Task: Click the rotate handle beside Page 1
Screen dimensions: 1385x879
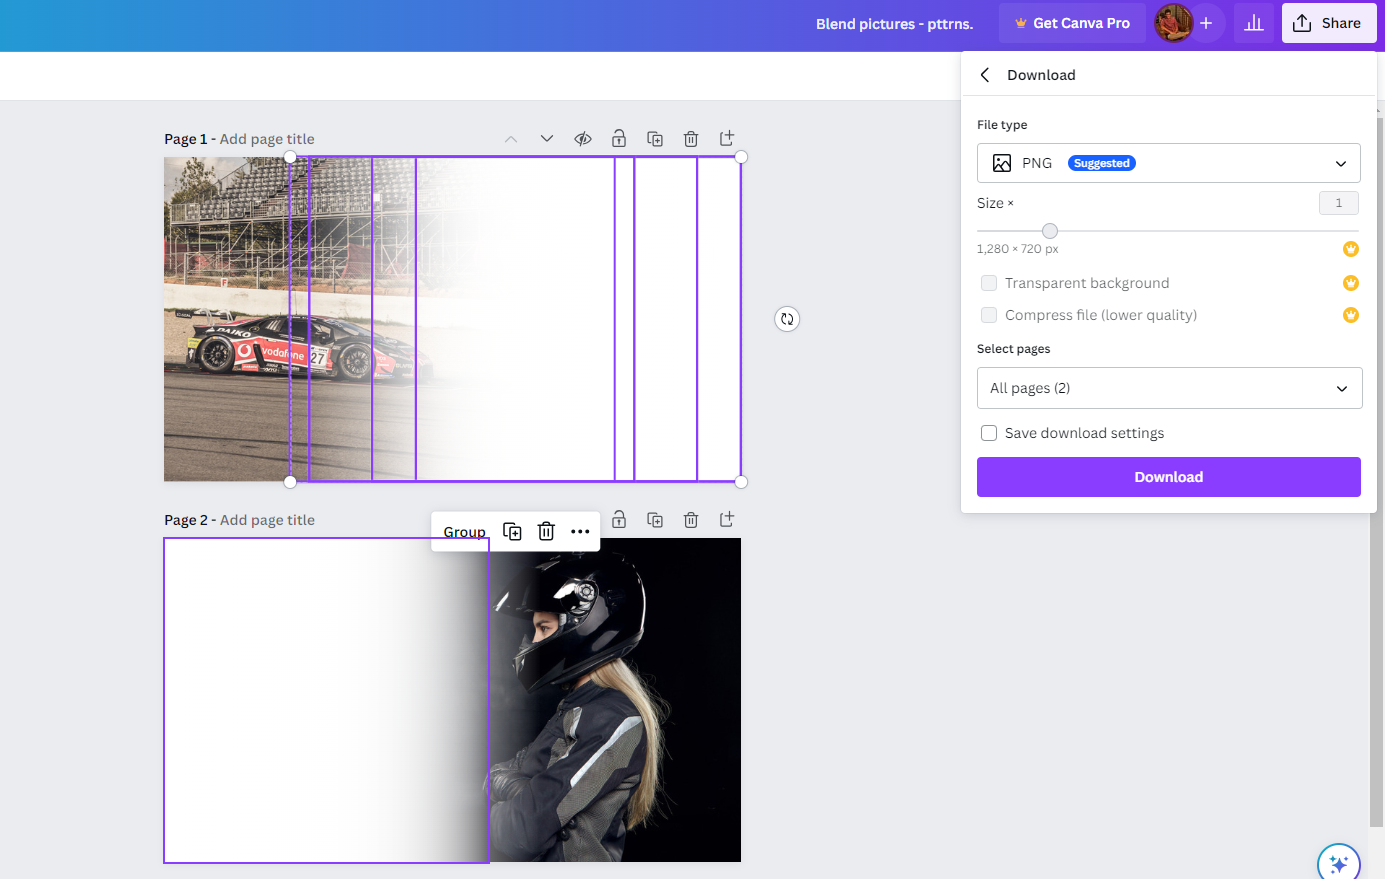Action: click(x=787, y=319)
